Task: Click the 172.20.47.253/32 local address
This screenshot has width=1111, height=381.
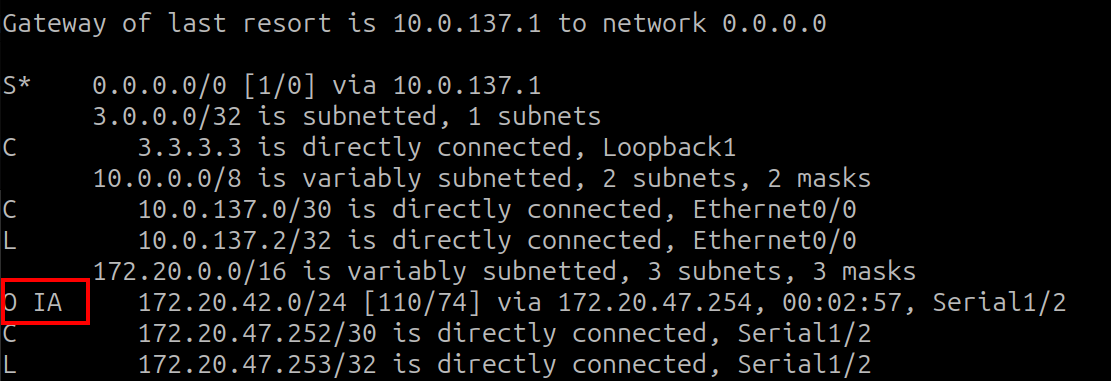Action: point(257,365)
